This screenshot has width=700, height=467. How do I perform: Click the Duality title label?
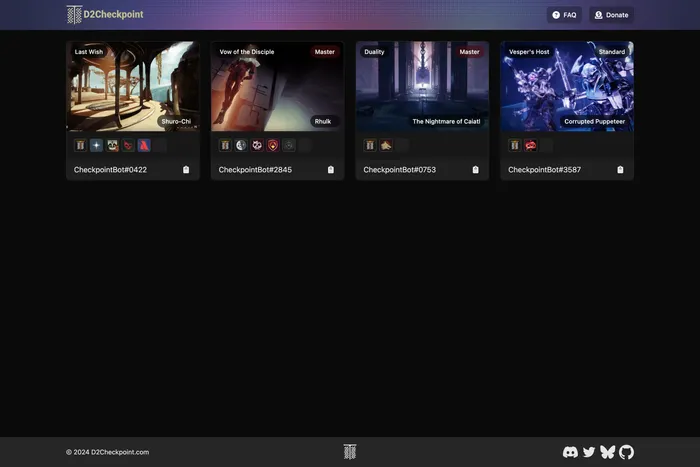374,52
